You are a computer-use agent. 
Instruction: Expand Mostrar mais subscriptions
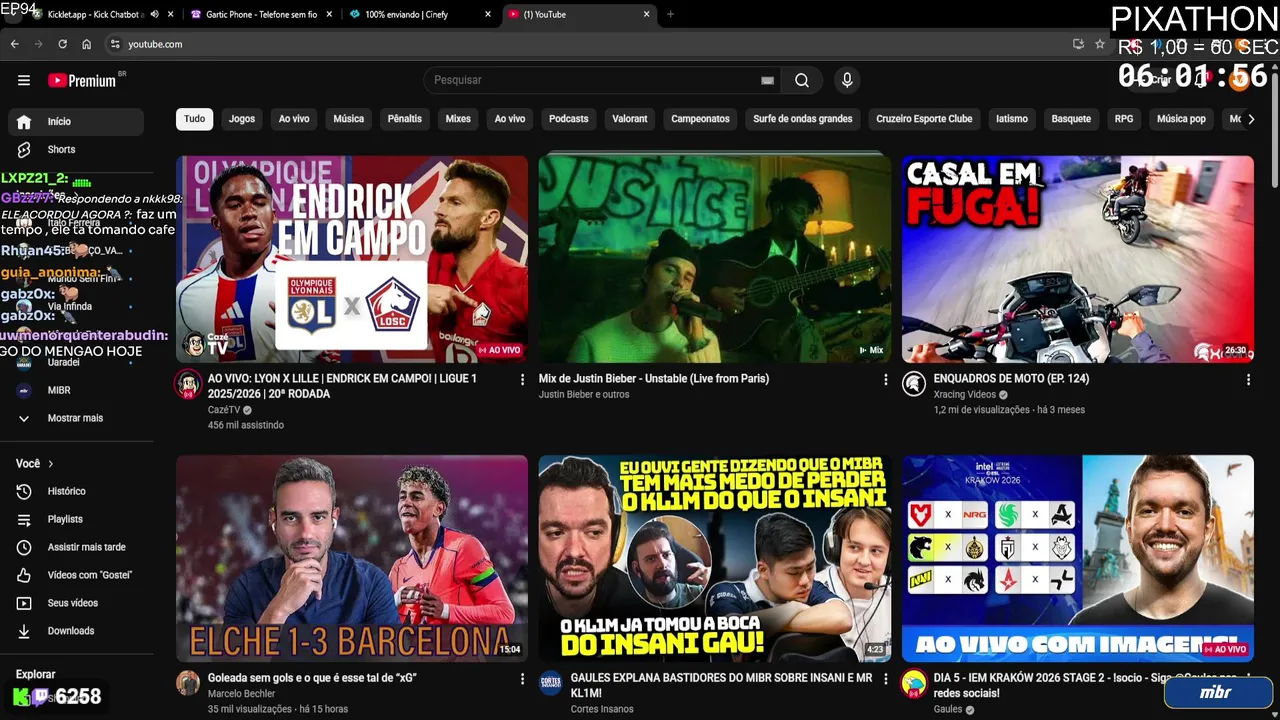[x=76, y=418]
